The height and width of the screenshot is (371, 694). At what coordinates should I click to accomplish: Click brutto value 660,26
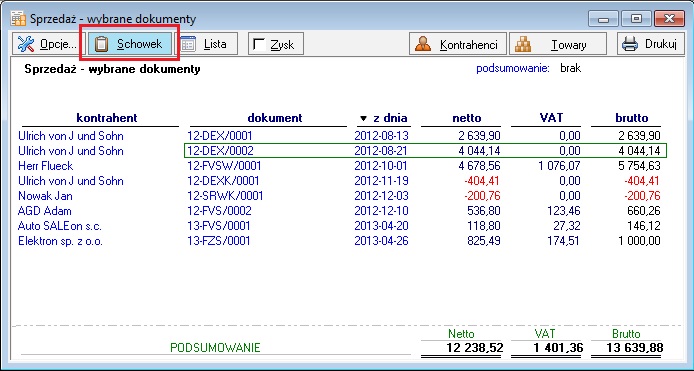click(x=644, y=211)
